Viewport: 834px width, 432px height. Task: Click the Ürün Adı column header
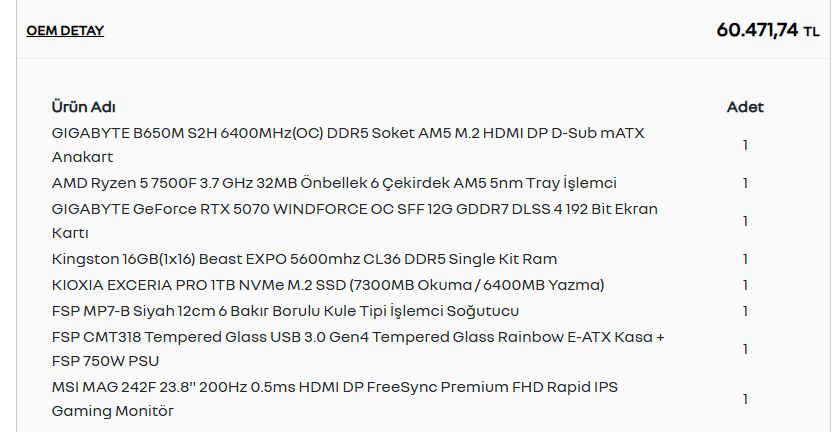[x=84, y=107]
